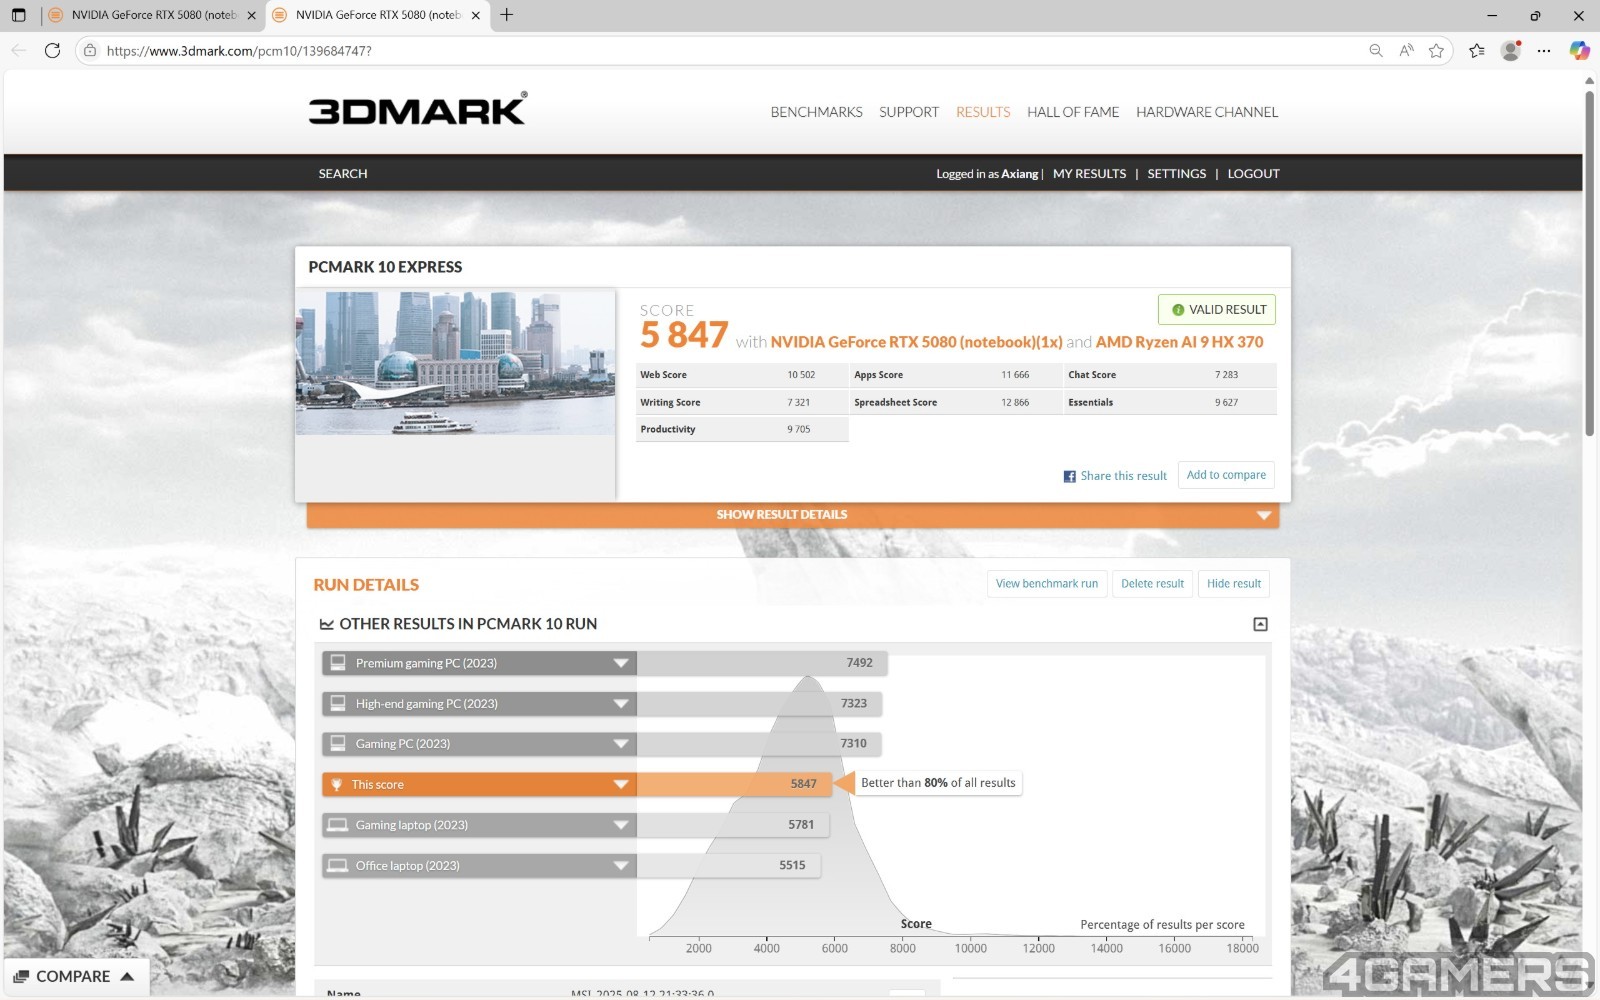Image resolution: width=1600 pixels, height=1000 pixels.
Task: Add this page to favorites star icon
Action: pyautogui.click(x=1436, y=50)
